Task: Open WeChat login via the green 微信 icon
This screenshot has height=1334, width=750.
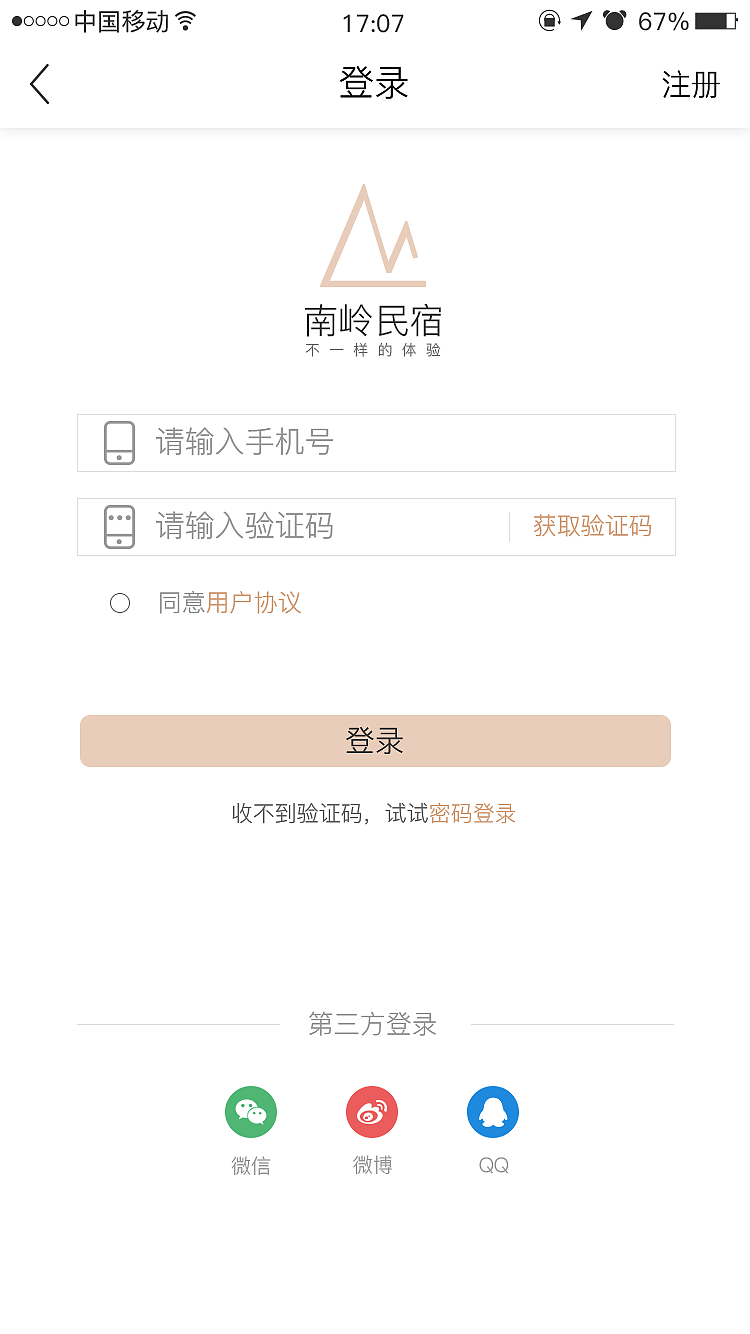Action: click(250, 1111)
